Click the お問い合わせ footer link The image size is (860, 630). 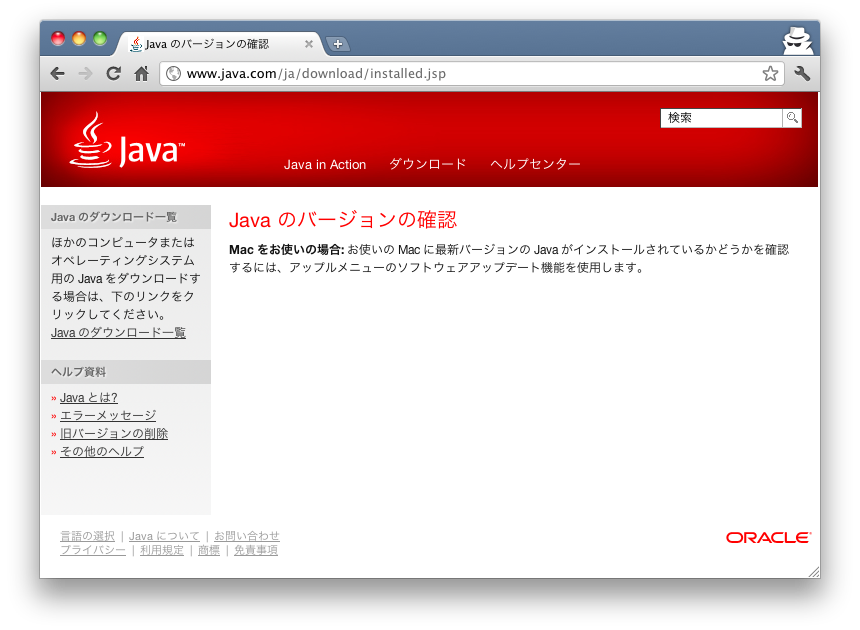pyautogui.click(x=247, y=536)
